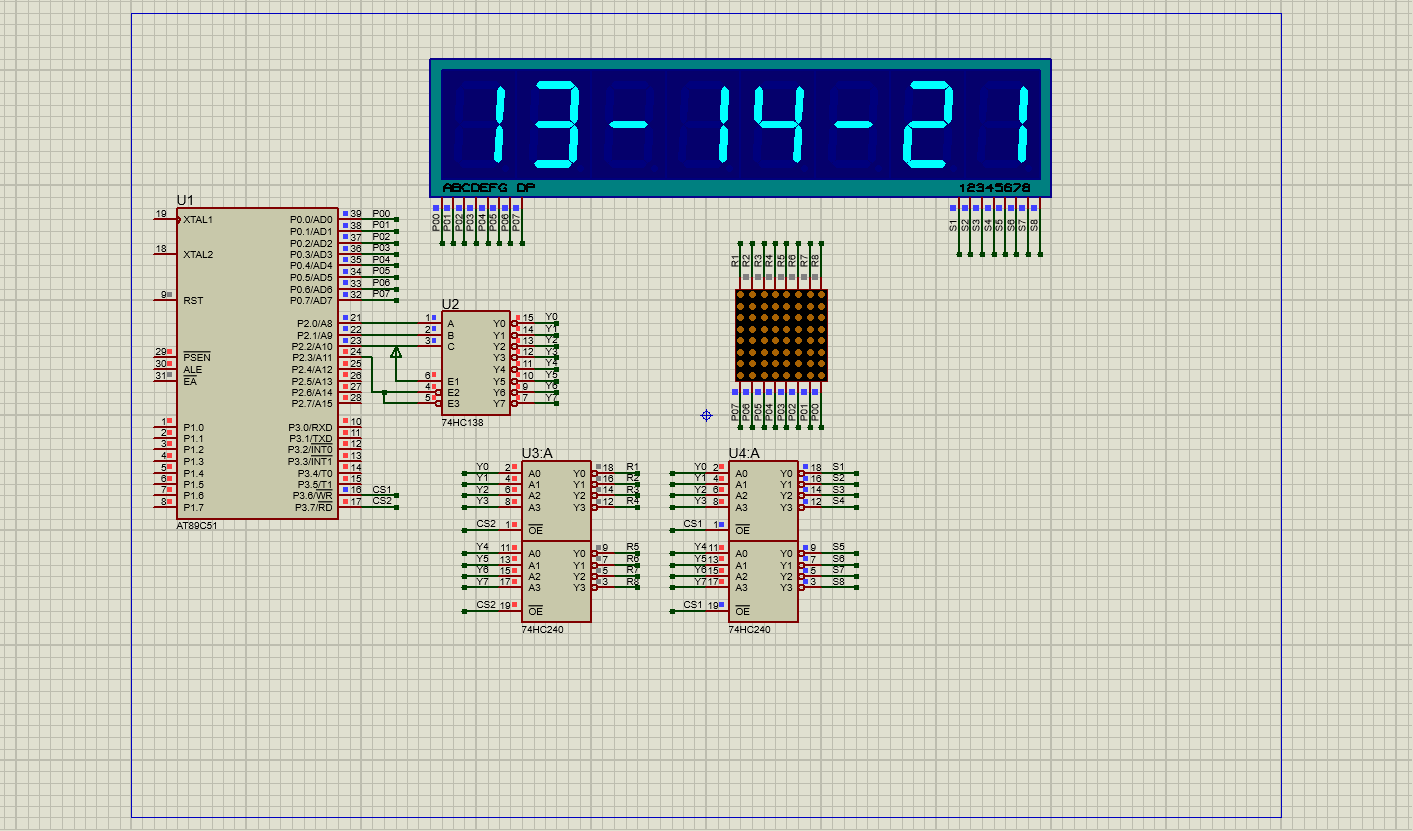Viewport: 1413px width, 831px height.
Task: Select the 74HC138 decoder U2 body
Action: click(476, 363)
